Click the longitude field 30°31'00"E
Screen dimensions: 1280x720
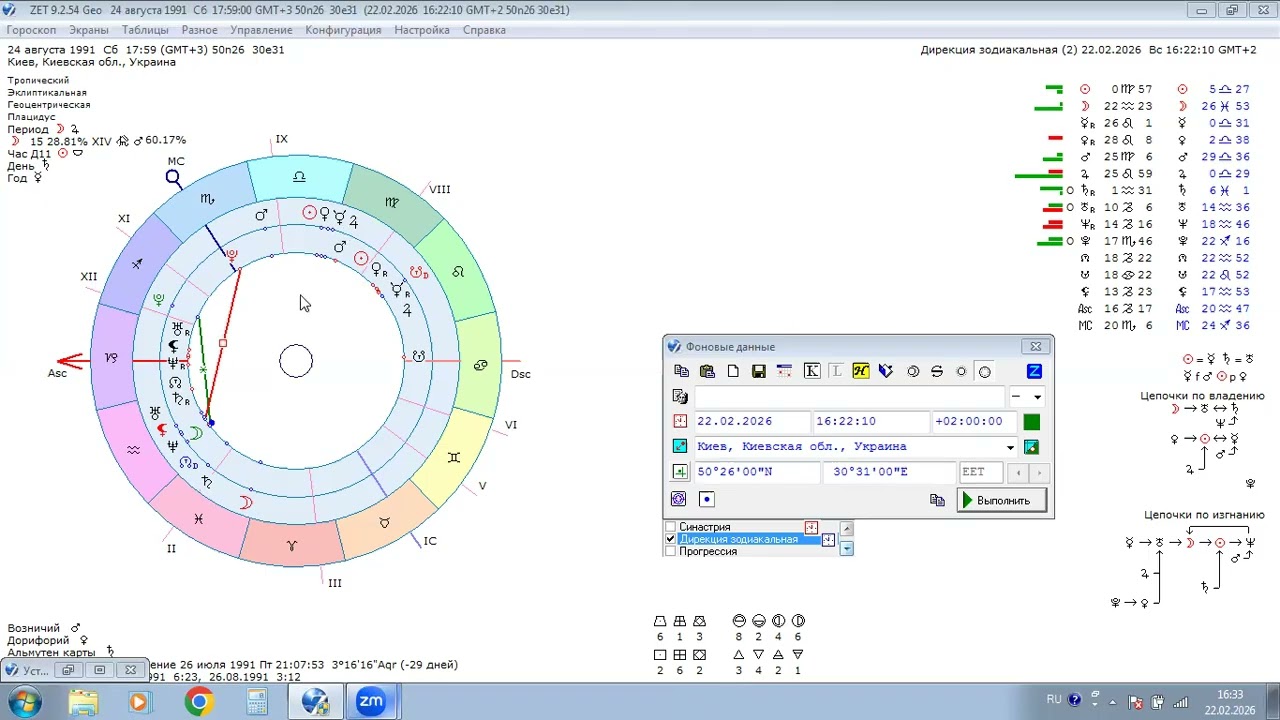(889, 472)
